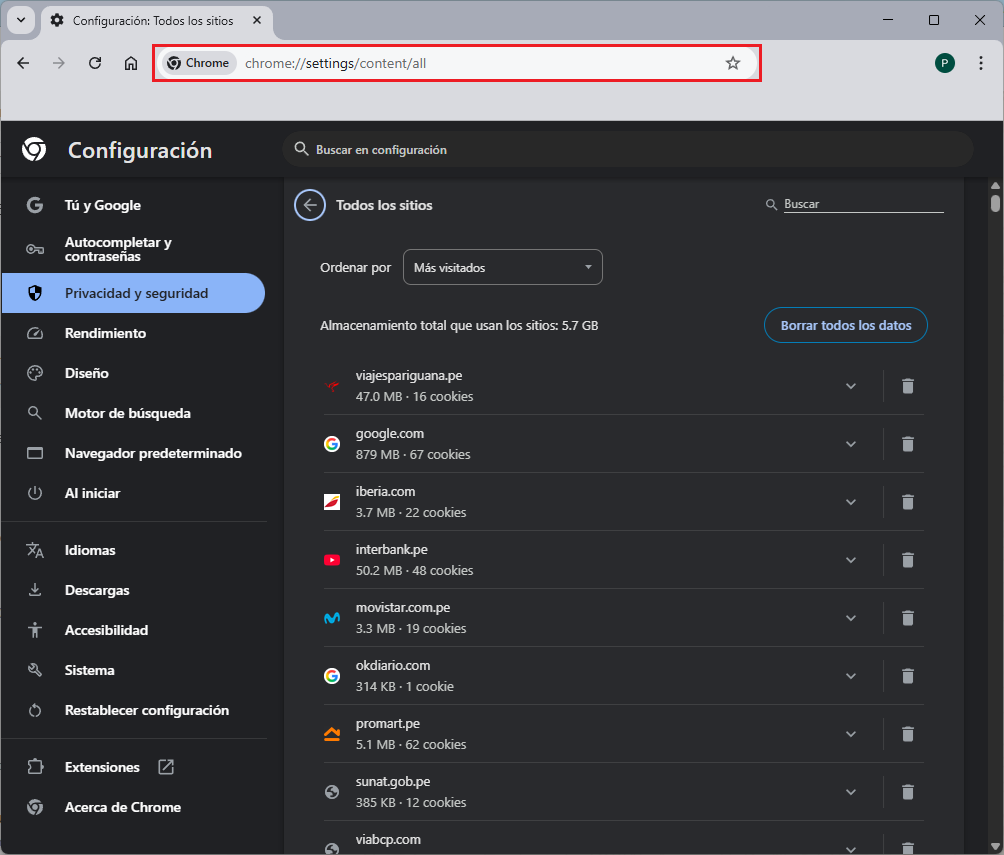The width and height of the screenshot is (1004, 855).
Task: Open the Más visitados sort dropdown
Action: click(503, 267)
